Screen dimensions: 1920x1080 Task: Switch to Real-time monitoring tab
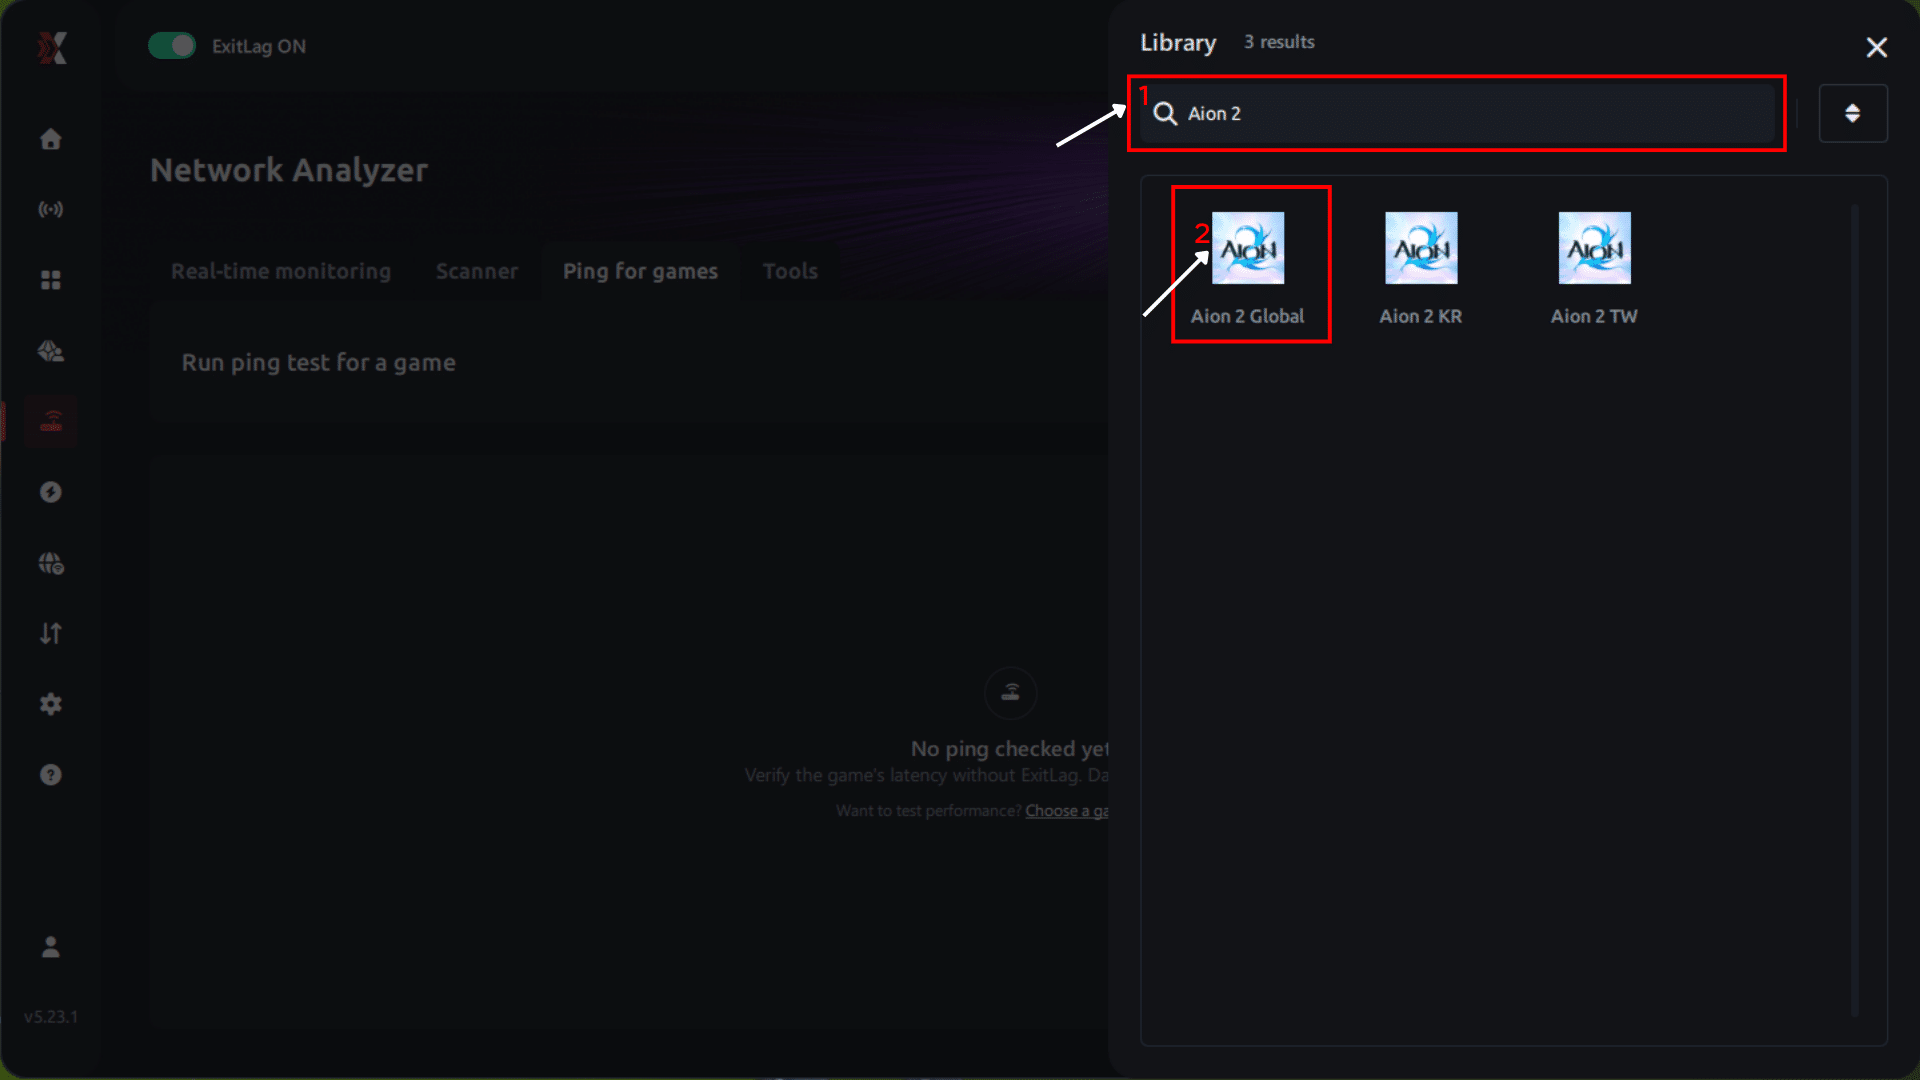(x=281, y=271)
